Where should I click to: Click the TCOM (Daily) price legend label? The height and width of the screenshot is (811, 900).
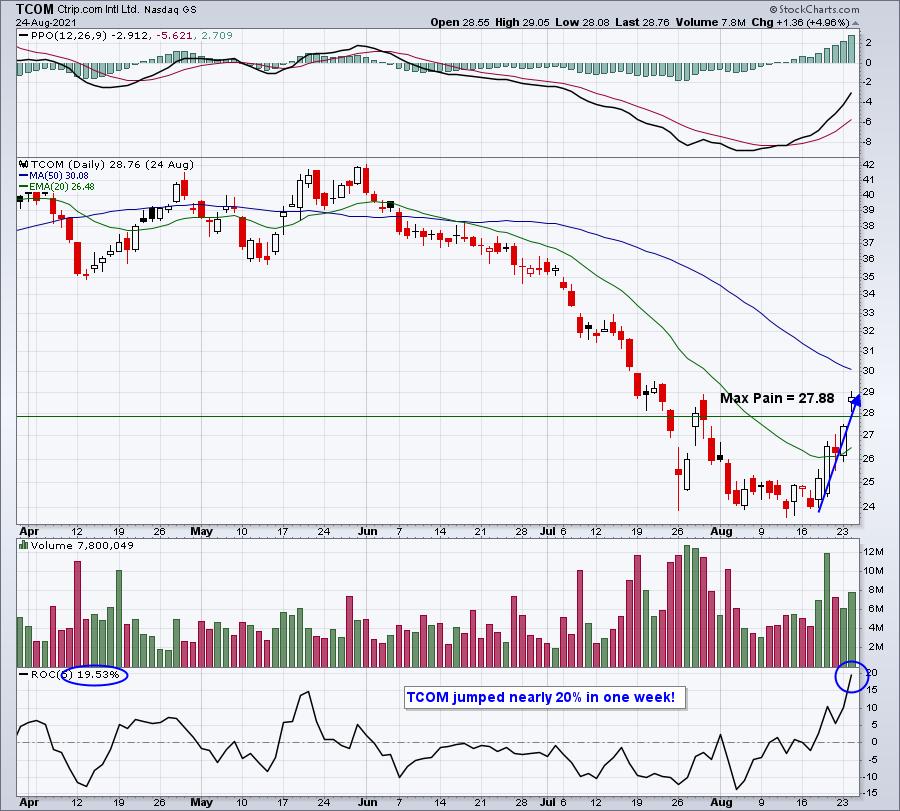click(108, 163)
